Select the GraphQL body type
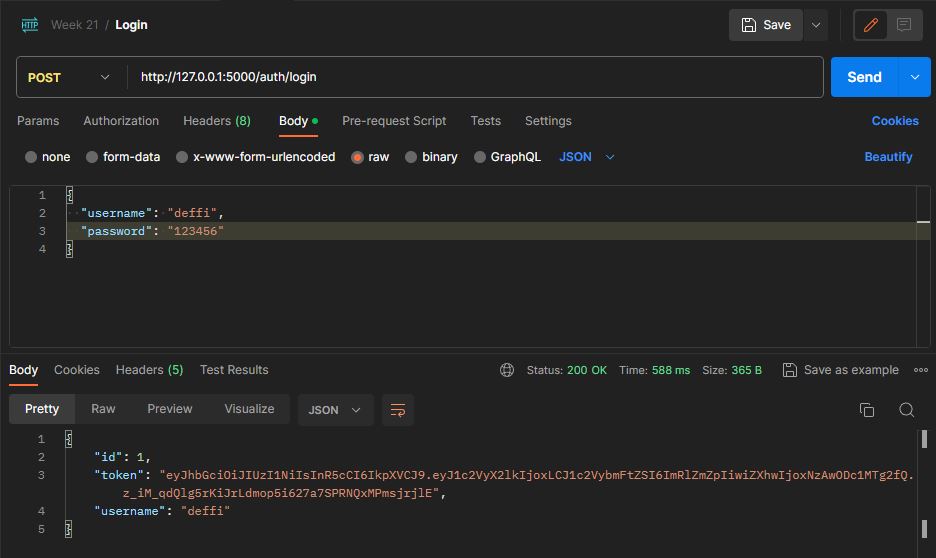 (480, 157)
